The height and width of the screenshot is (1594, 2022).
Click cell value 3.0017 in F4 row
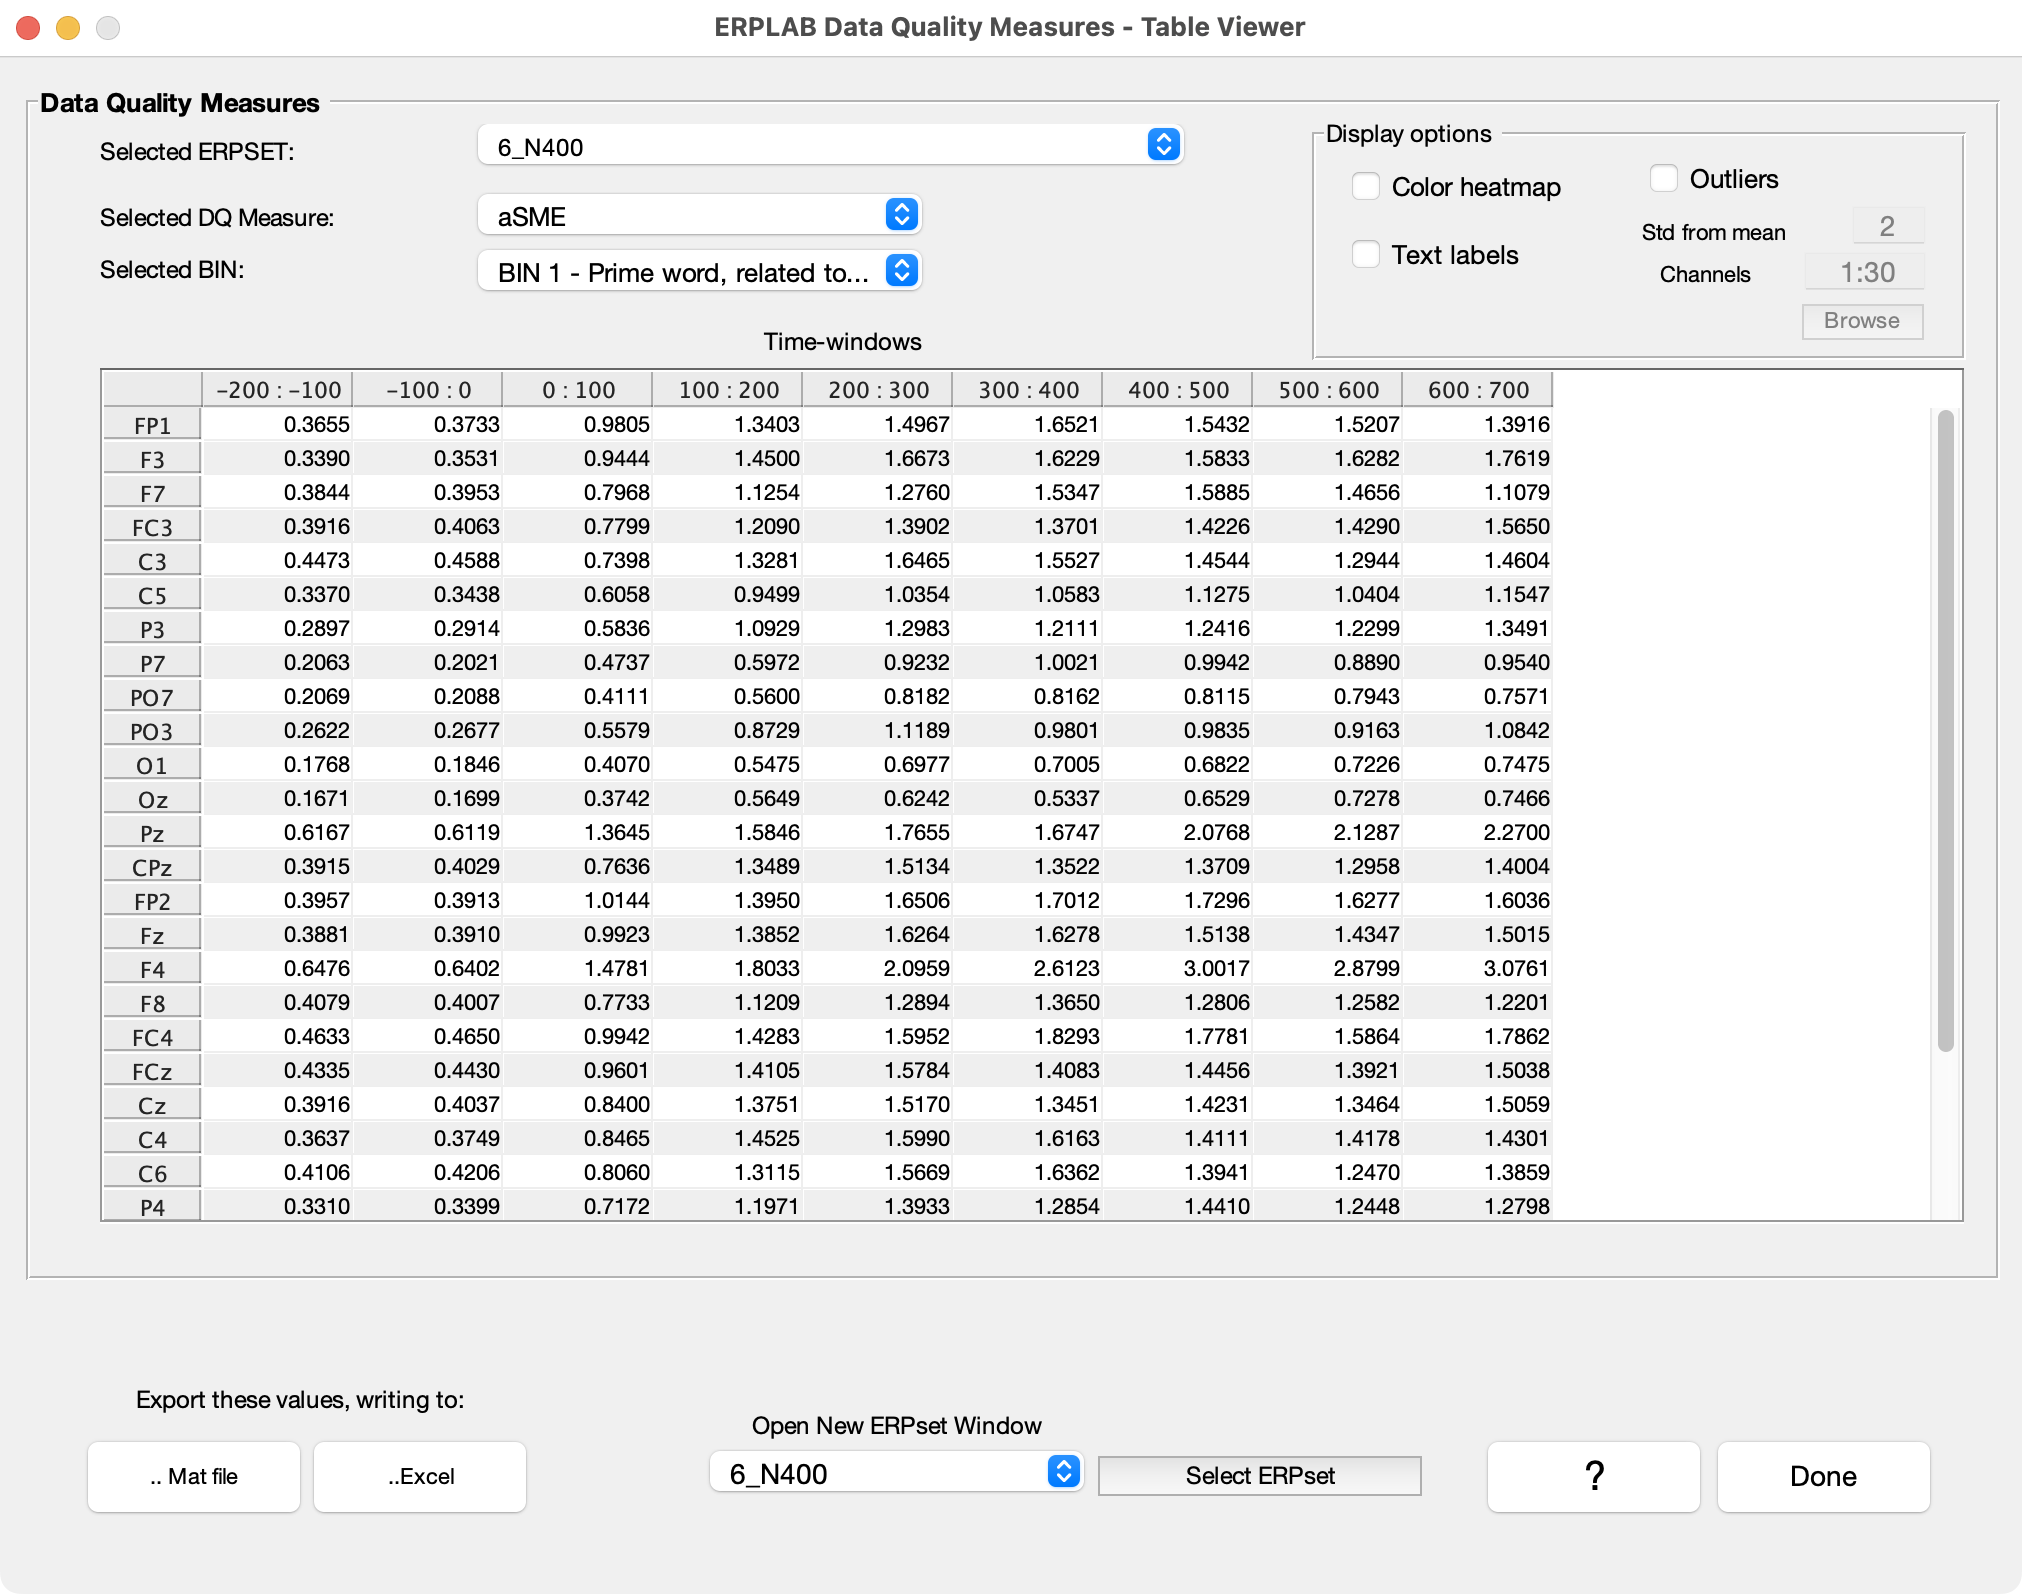point(1178,968)
